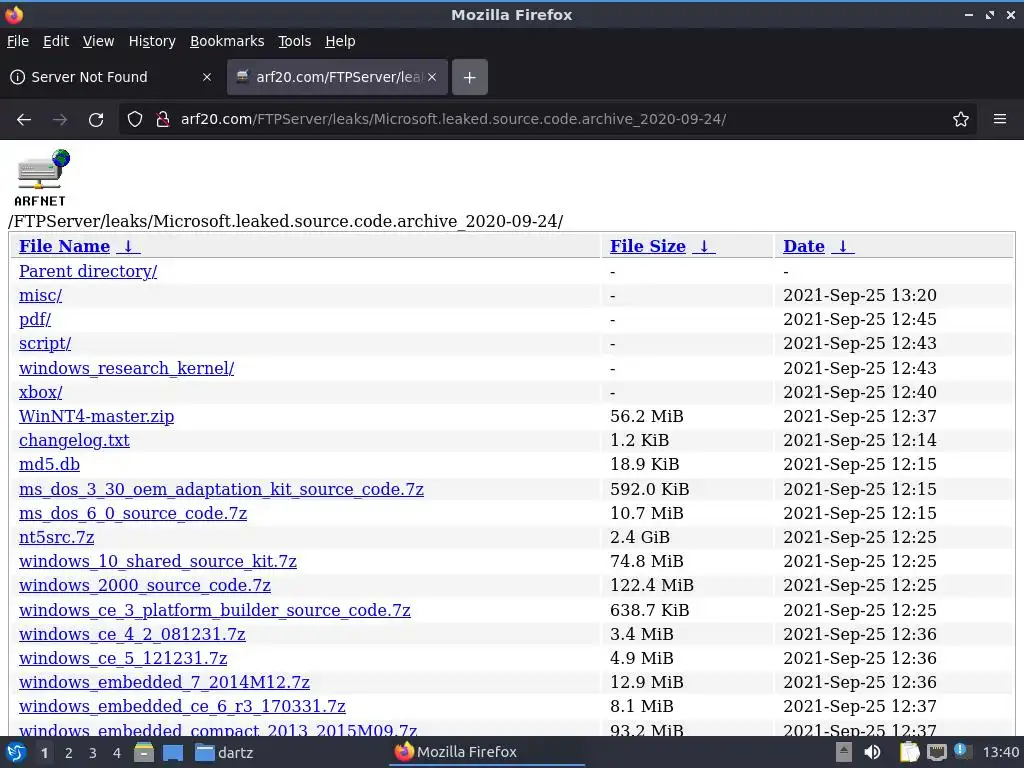The image size is (1024, 768).
Task: Reload the current page
Action: [96, 120]
